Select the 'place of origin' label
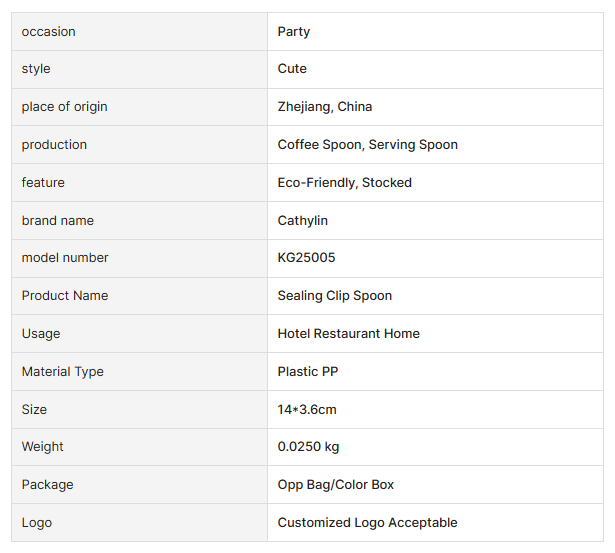This screenshot has height=553, width=615. click(x=64, y=107)
